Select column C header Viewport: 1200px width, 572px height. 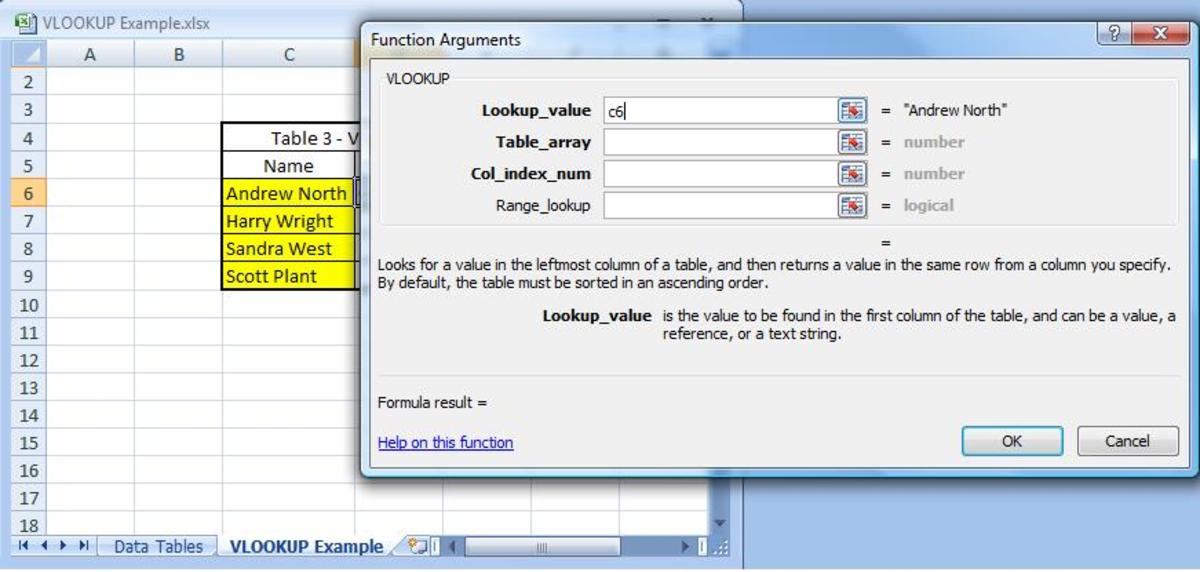[x=288, y=55]
